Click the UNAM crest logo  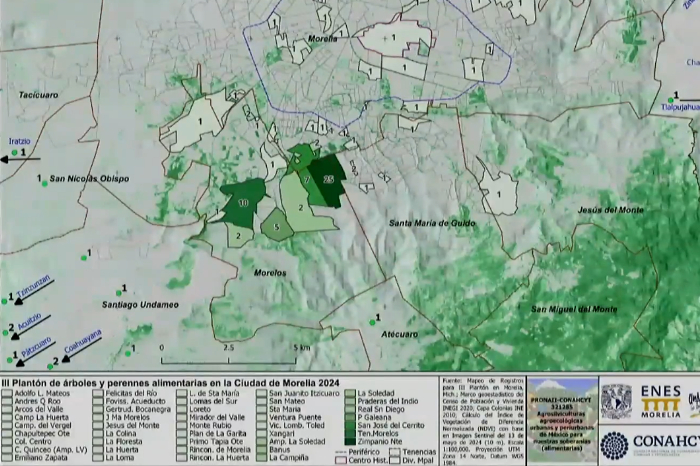(618, 401)
